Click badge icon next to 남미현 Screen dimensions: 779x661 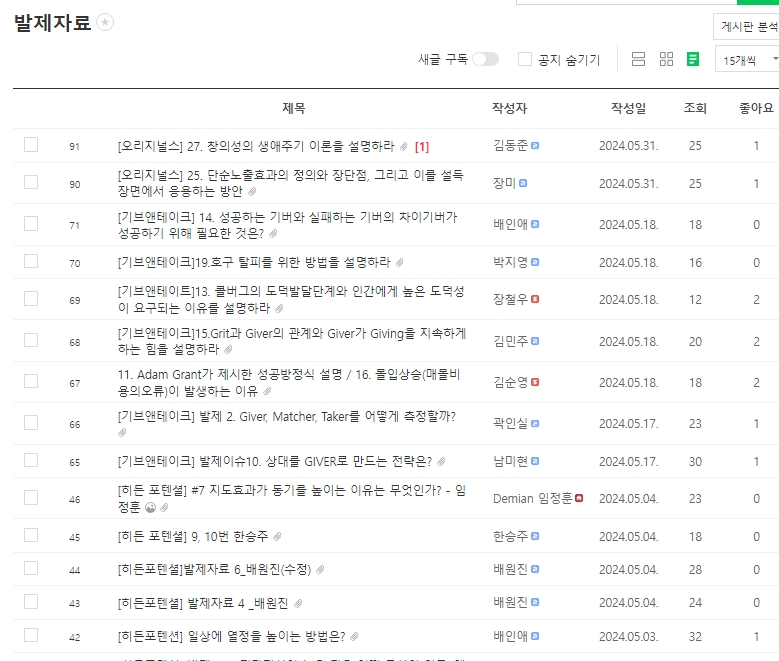click(535, 461)
